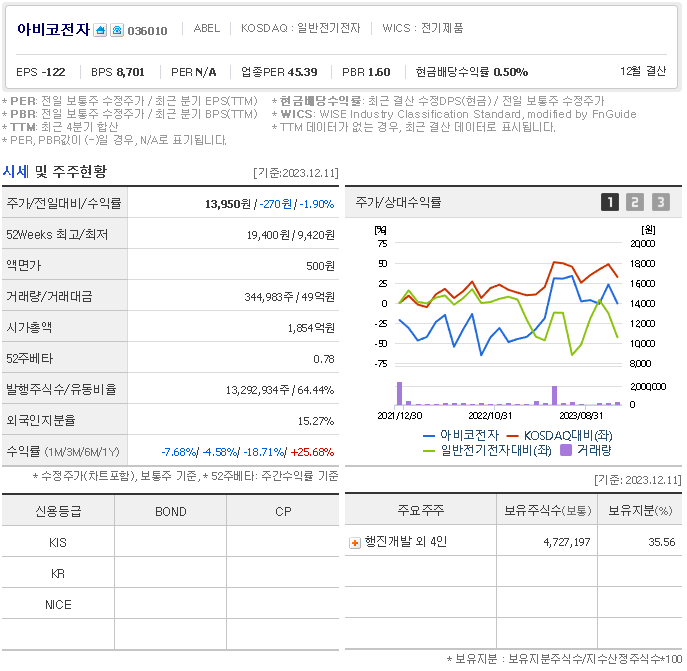Select shares held value 4,727,197
687x671 pixels.
[x=567, y=543]
